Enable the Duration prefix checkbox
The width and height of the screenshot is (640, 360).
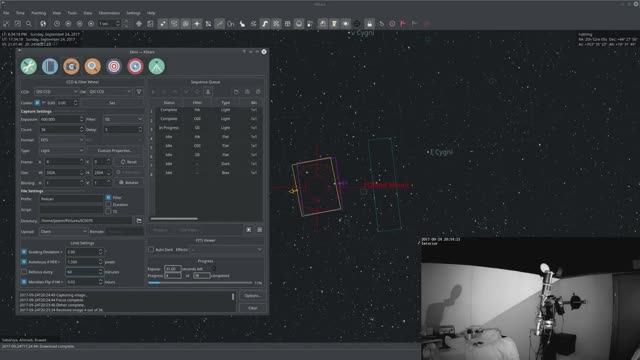click(x=108, y=204)
